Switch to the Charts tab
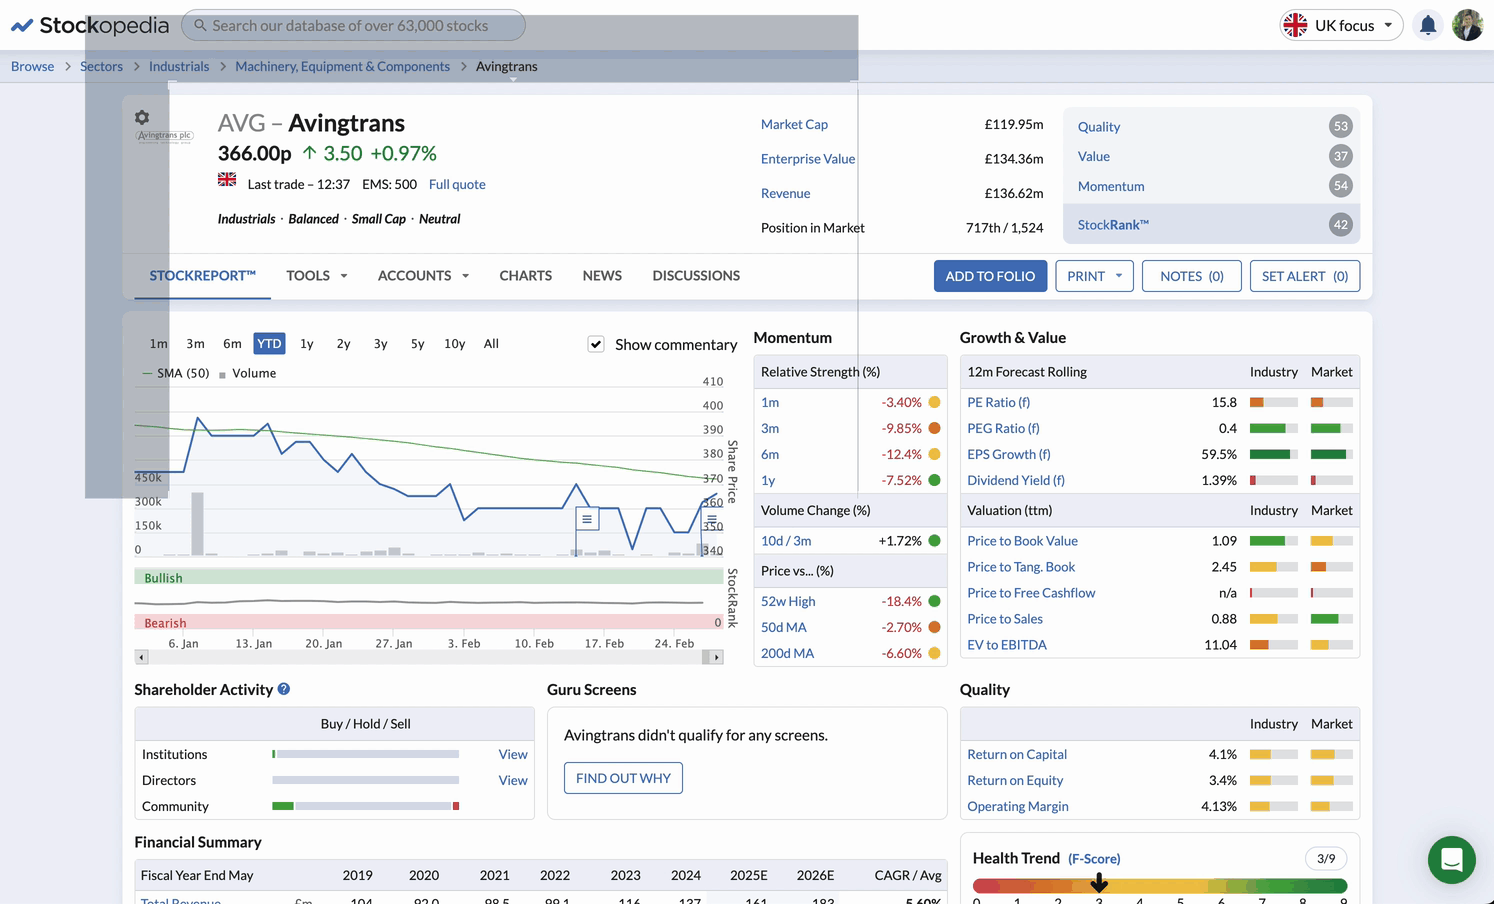This screenshot has width=1494, height=904. 525,276
